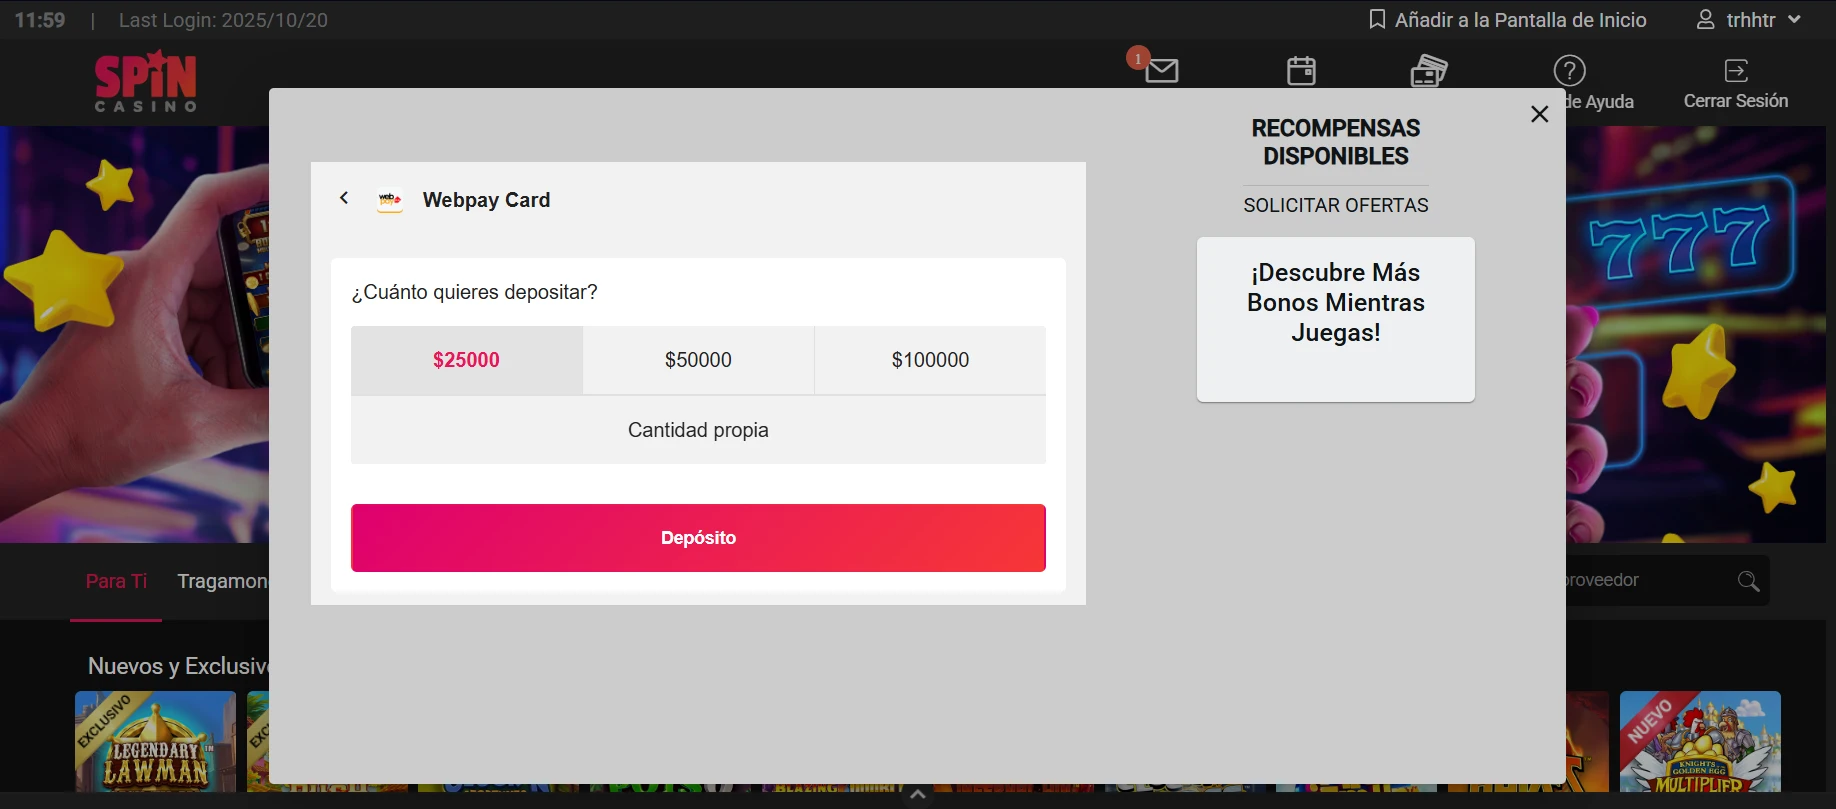
Task: Open the Descubre Más Bonos offer card
Action: coord(1336,319)
